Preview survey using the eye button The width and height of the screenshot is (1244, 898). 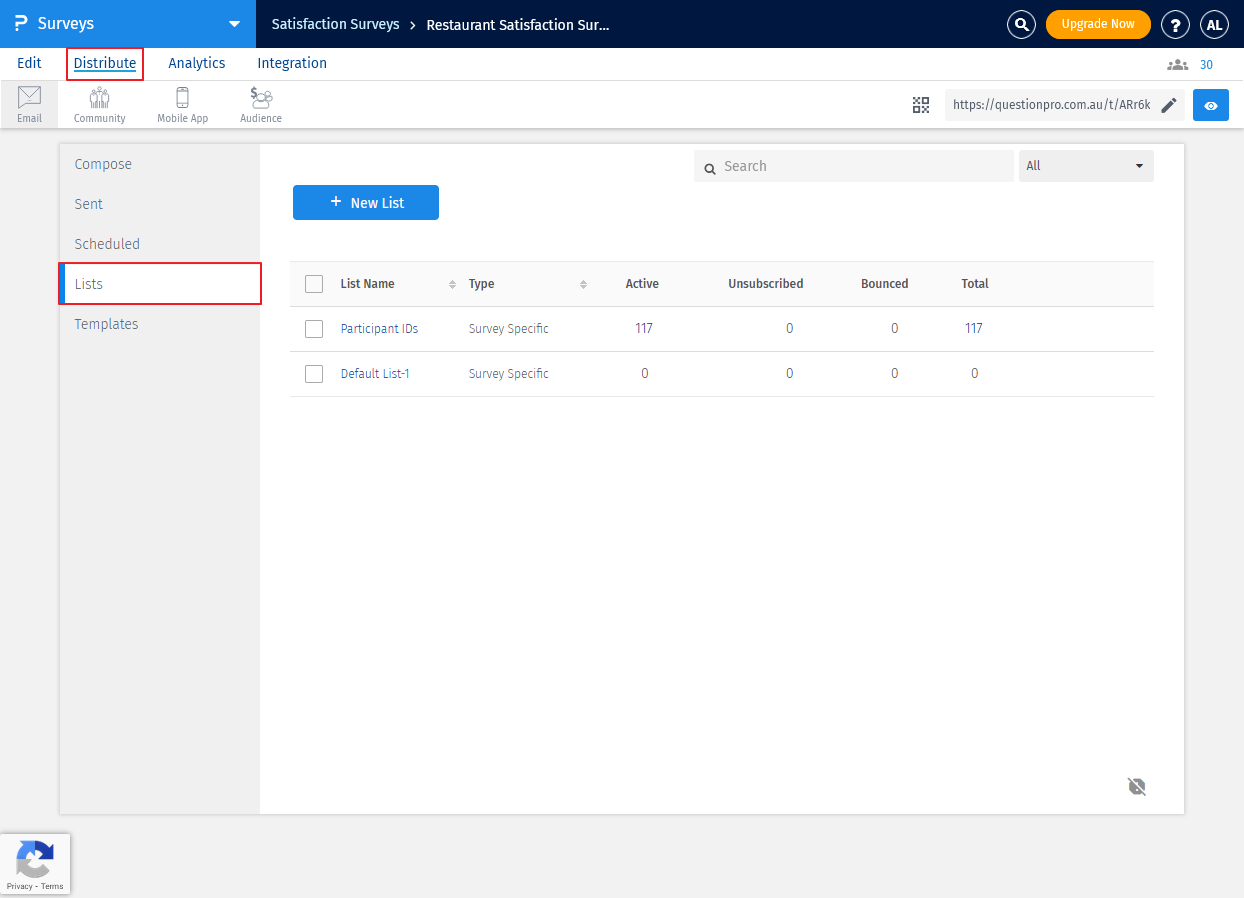pos(1210,105)
